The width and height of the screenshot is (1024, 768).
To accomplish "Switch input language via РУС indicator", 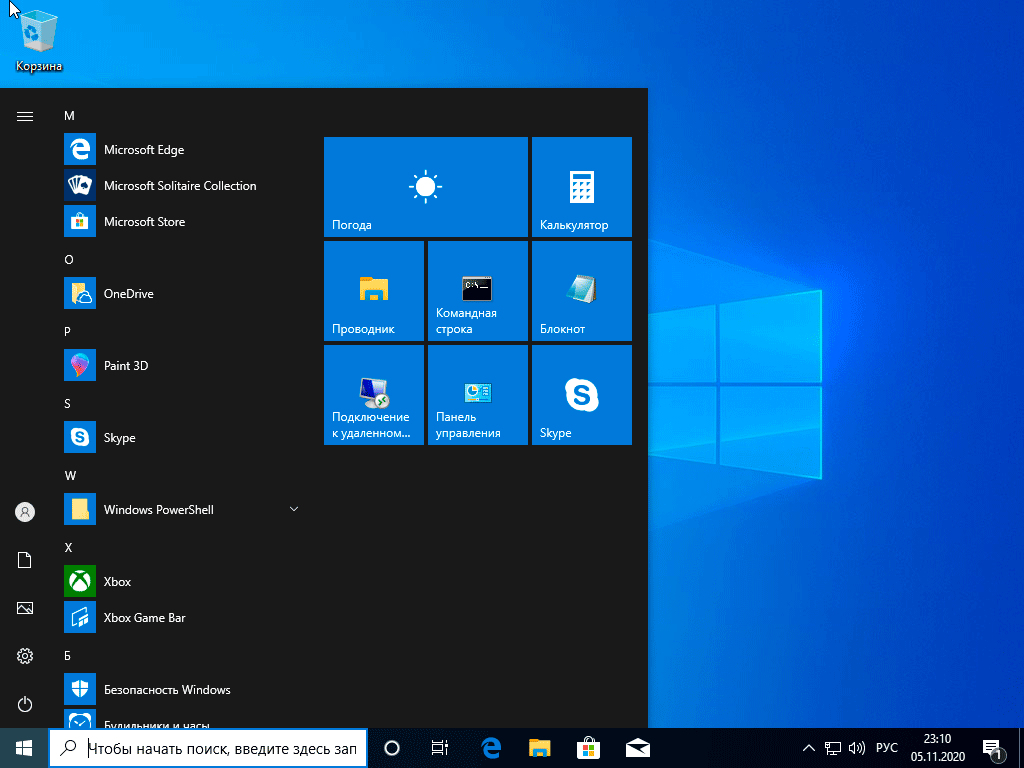I will coord(886,748).
